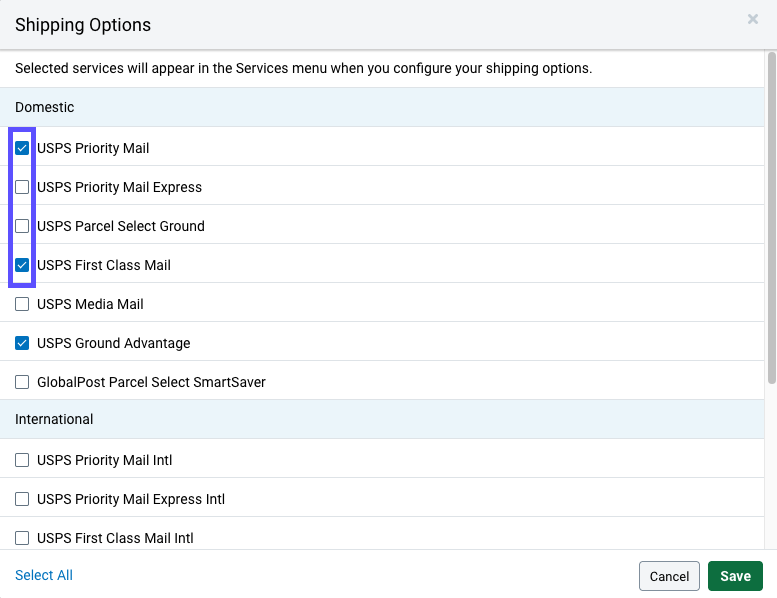Close the Shipping Options dialog

[753, 19]
